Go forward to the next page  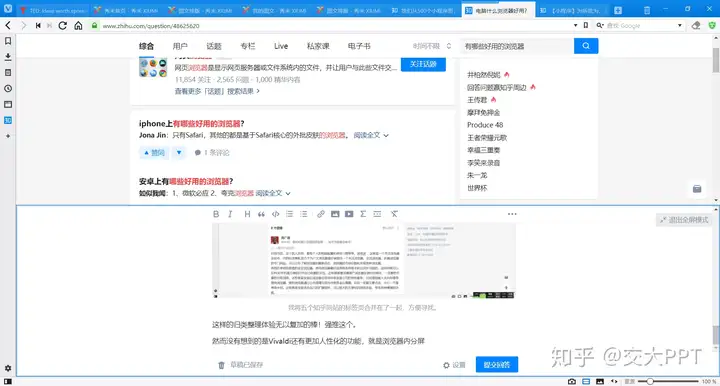[23, 26]
